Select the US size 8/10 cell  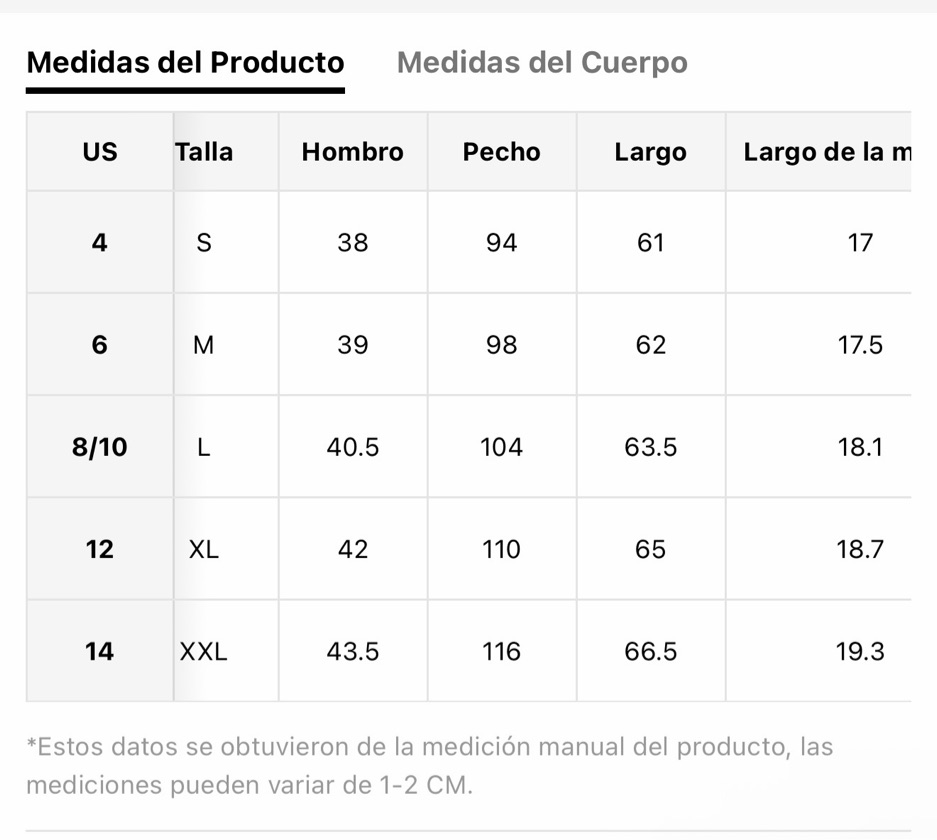[x=100, y=447]
